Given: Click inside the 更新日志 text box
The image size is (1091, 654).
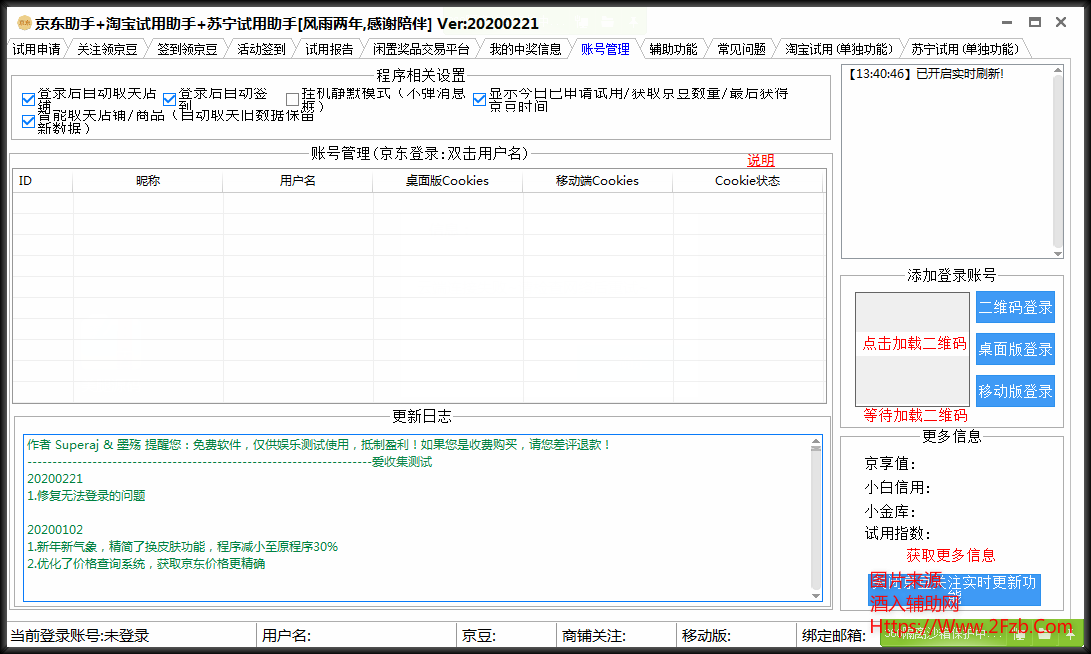Looking at the screenshot, I should [422, 518].
